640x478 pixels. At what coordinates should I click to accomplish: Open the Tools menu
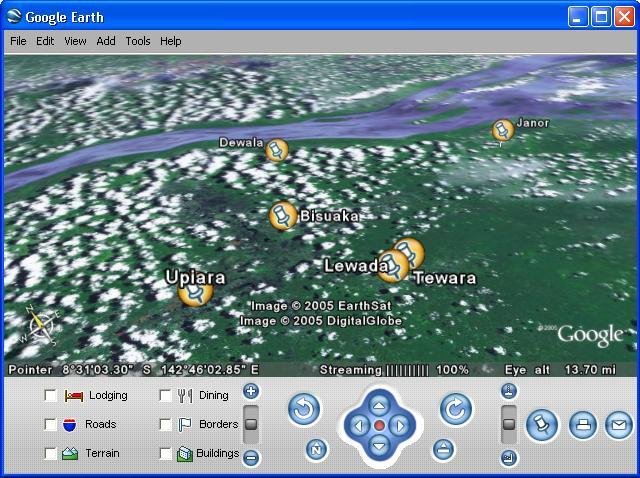click(x=138, y=41)
